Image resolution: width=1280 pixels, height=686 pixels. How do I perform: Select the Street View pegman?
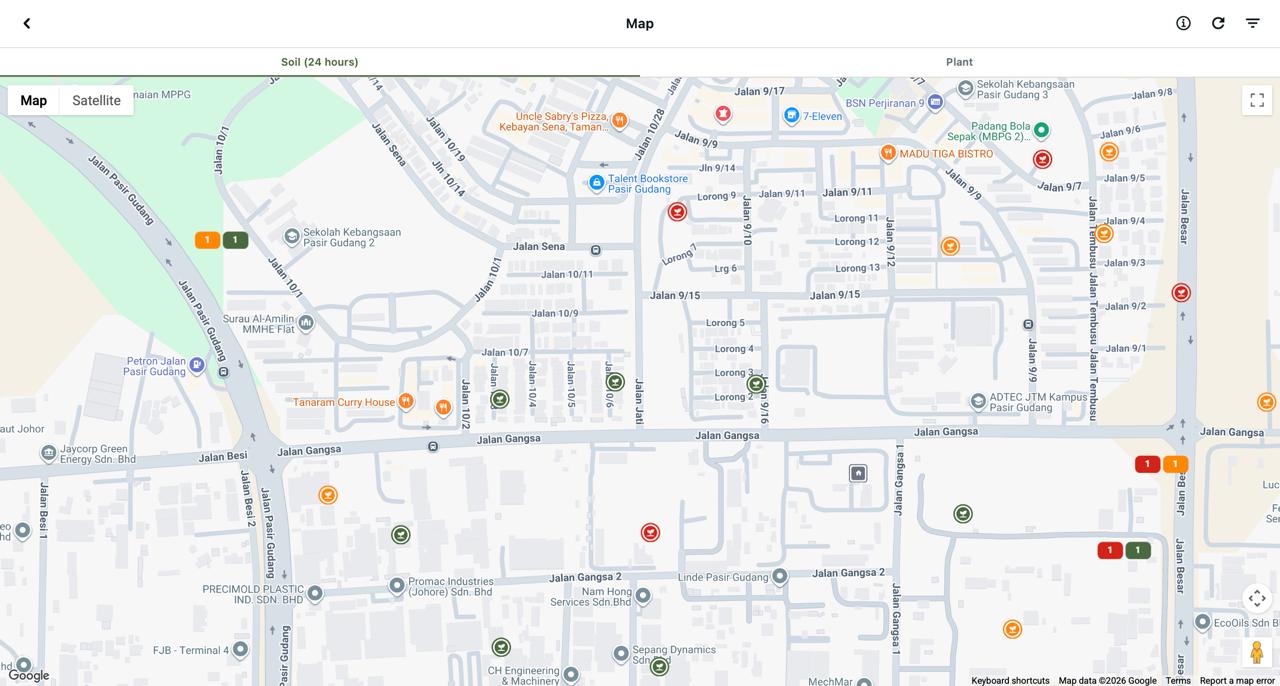point(1257,652)
